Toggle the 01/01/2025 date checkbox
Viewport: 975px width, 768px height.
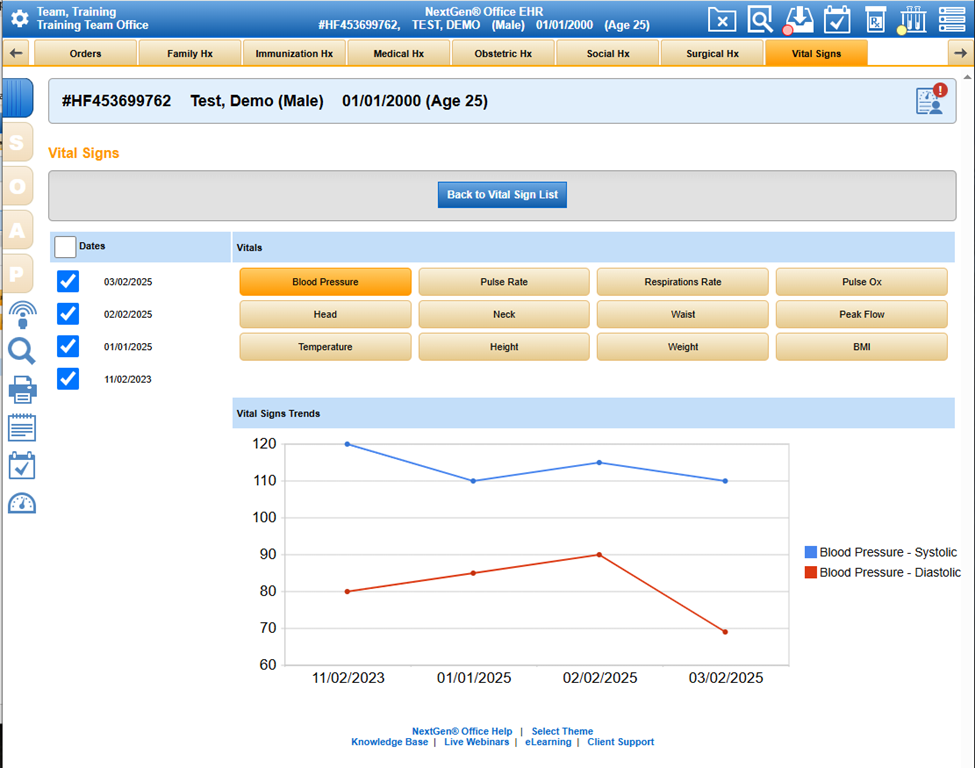67,346
